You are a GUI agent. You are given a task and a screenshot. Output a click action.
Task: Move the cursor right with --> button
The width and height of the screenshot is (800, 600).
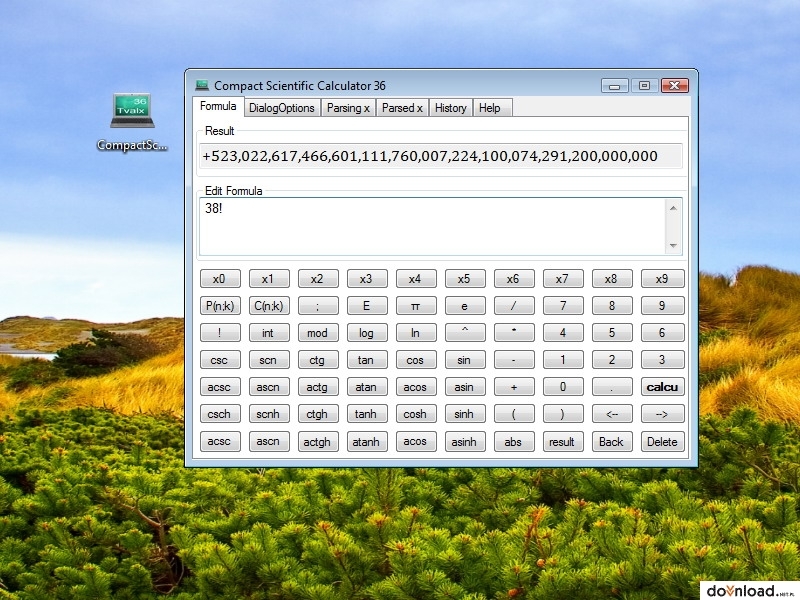click(662, 414)
